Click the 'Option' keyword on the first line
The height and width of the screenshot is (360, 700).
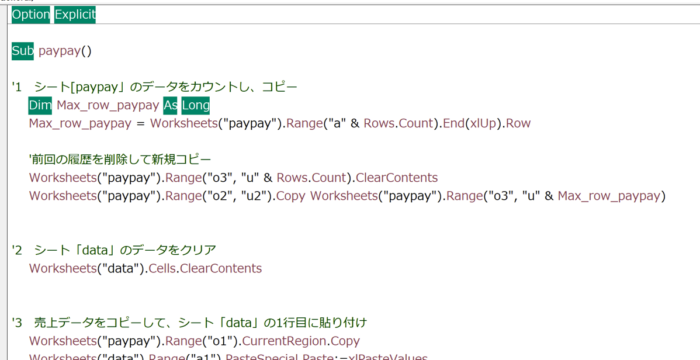(x=31, y=15)
